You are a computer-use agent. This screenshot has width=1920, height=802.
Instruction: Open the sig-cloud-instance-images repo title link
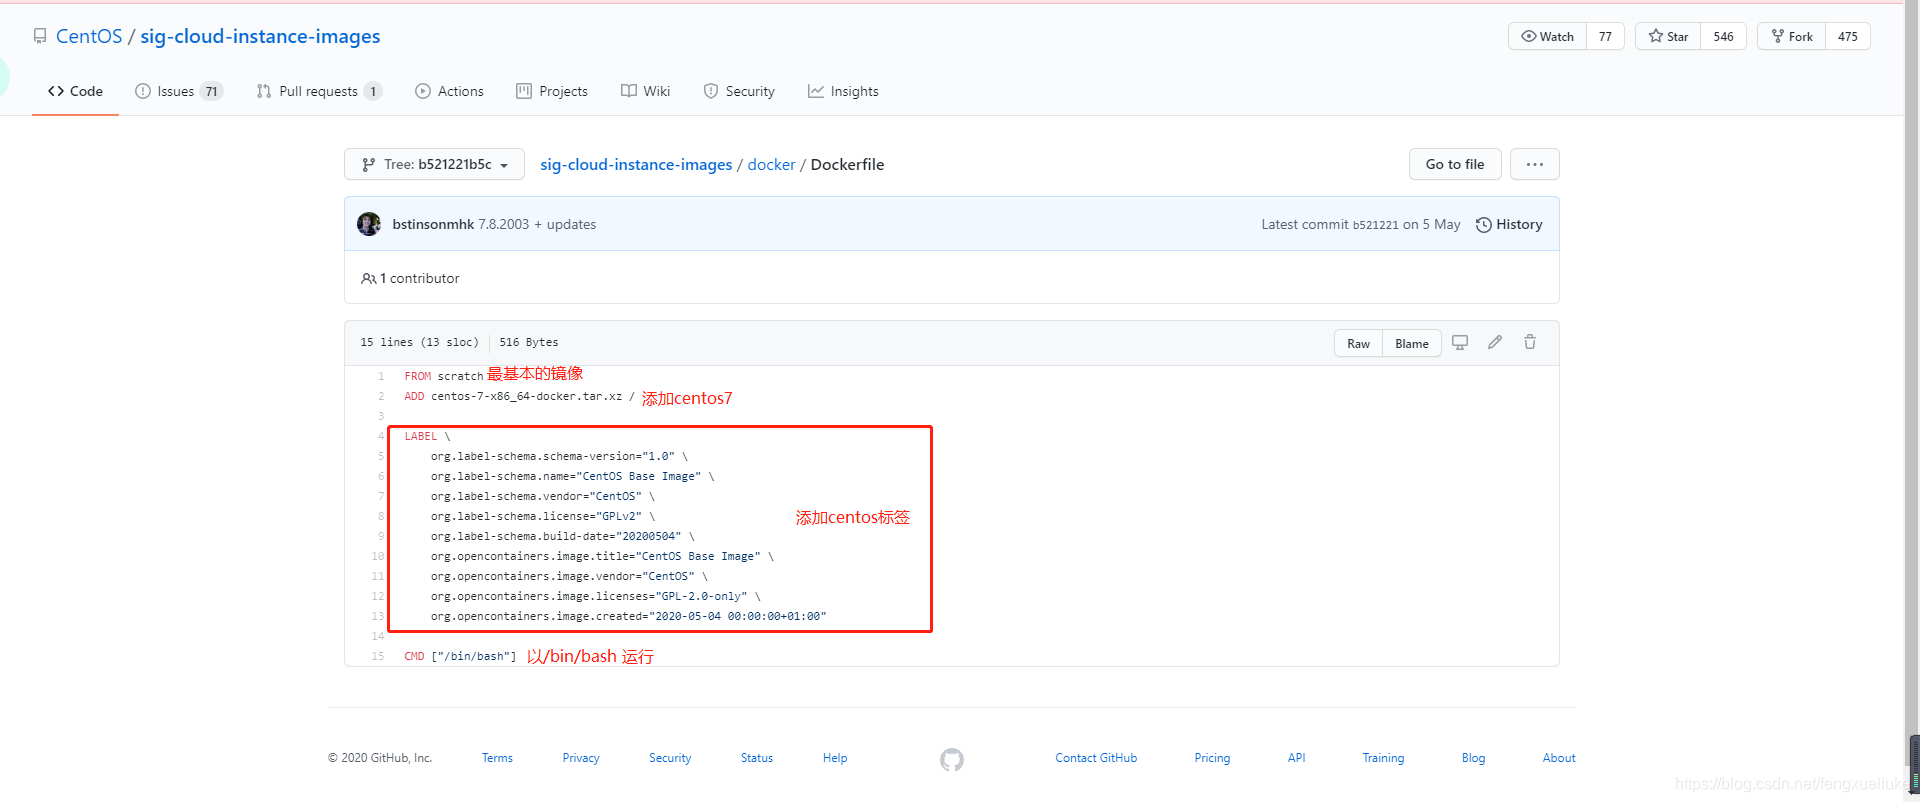click(260, 36)
